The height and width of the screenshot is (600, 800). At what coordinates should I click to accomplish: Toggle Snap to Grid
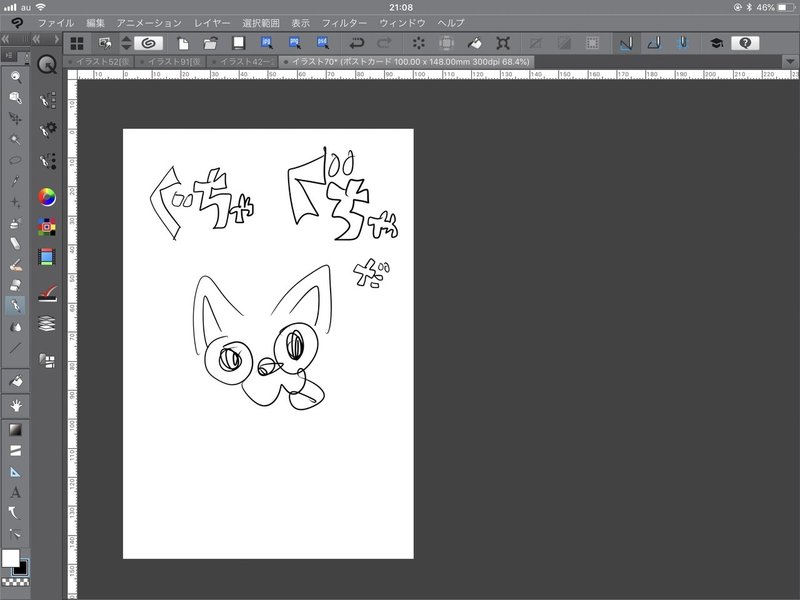click(x=683, y=43)
